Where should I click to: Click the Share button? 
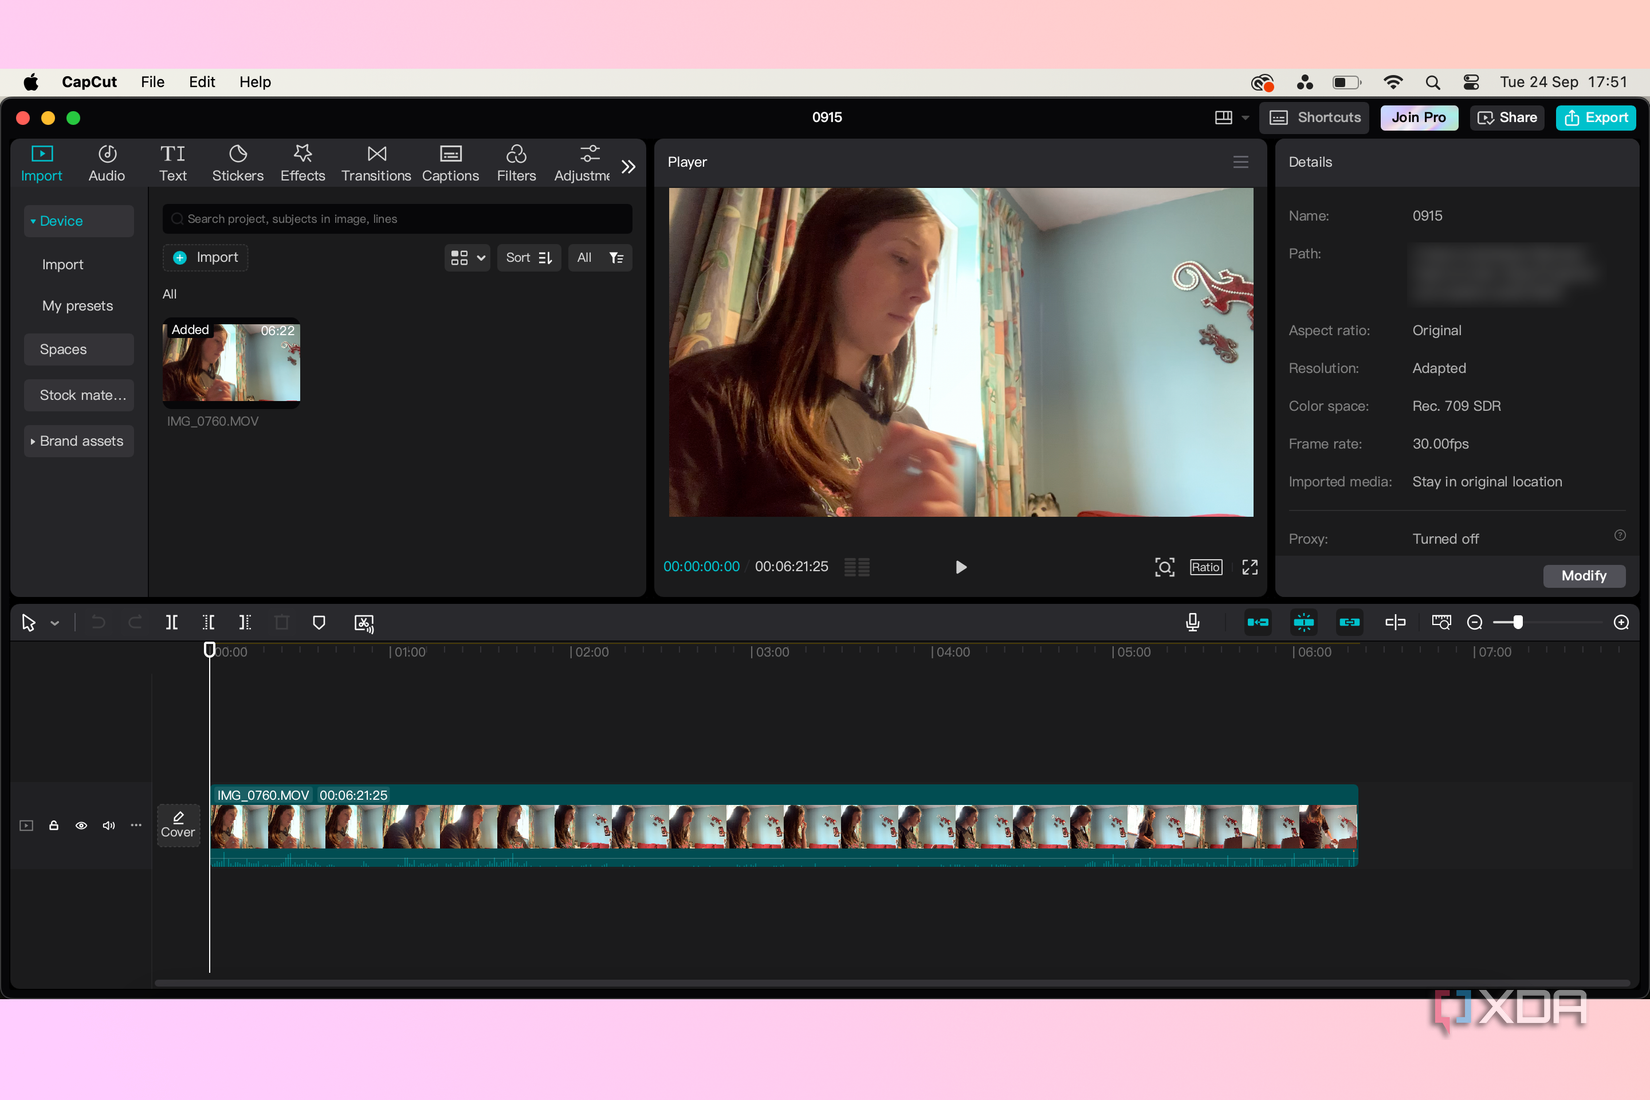1507,118
